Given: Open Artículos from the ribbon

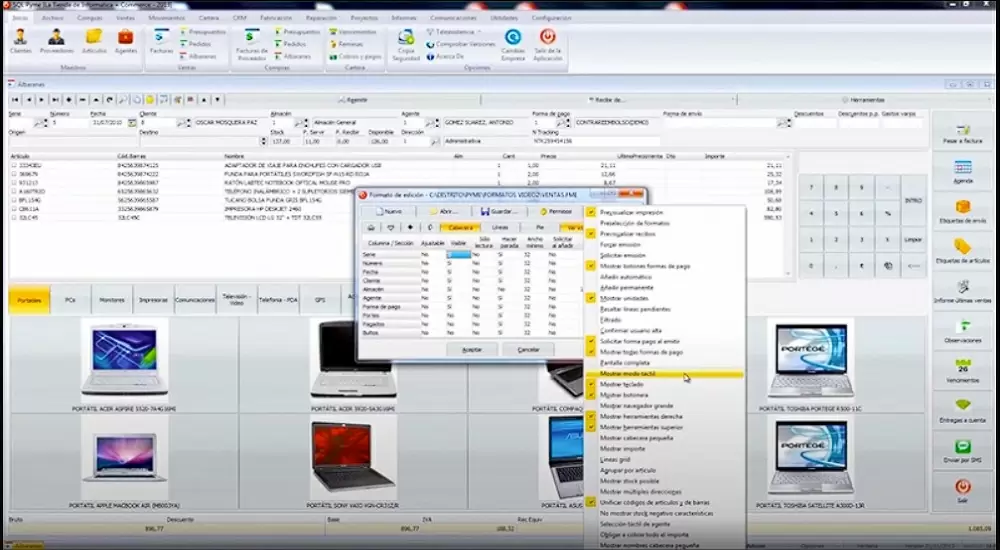Looking at the screenshot, I should coord(94,41).
